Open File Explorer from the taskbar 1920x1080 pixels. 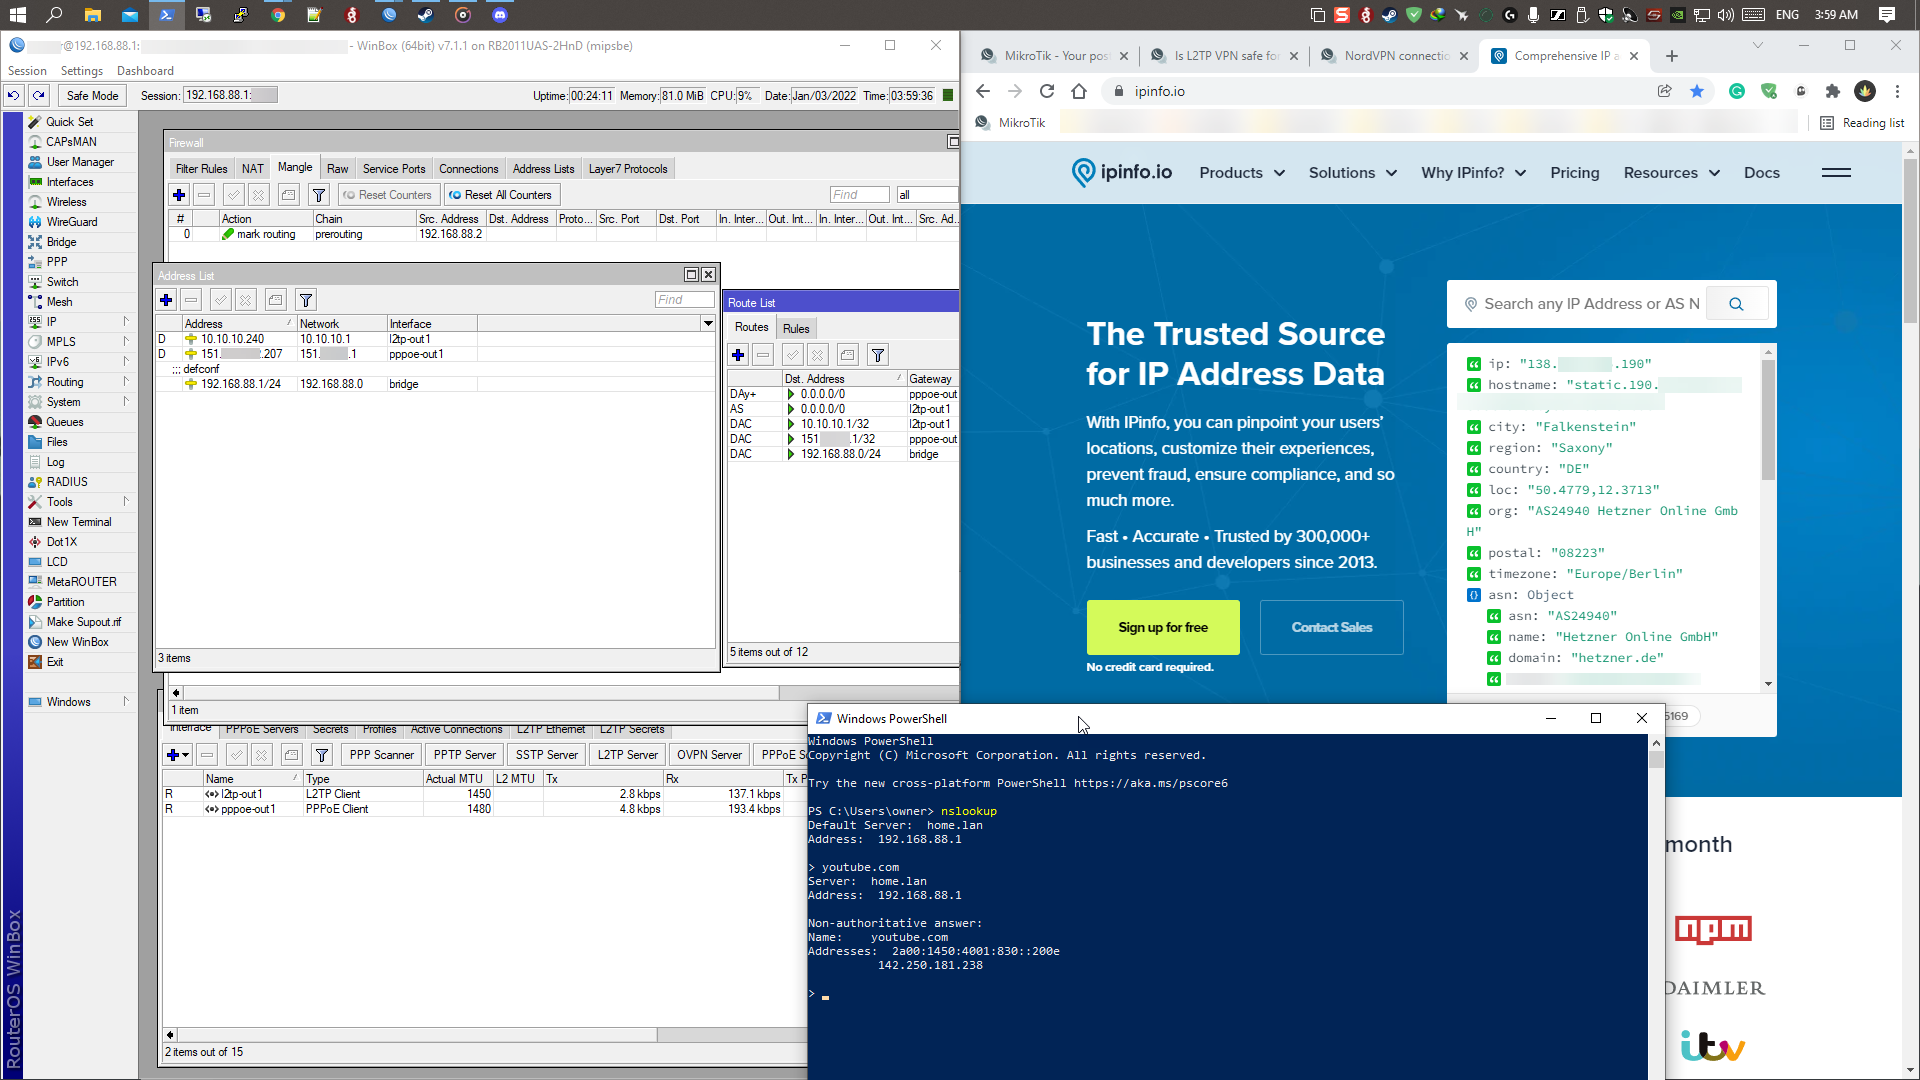tap(92, 15)
